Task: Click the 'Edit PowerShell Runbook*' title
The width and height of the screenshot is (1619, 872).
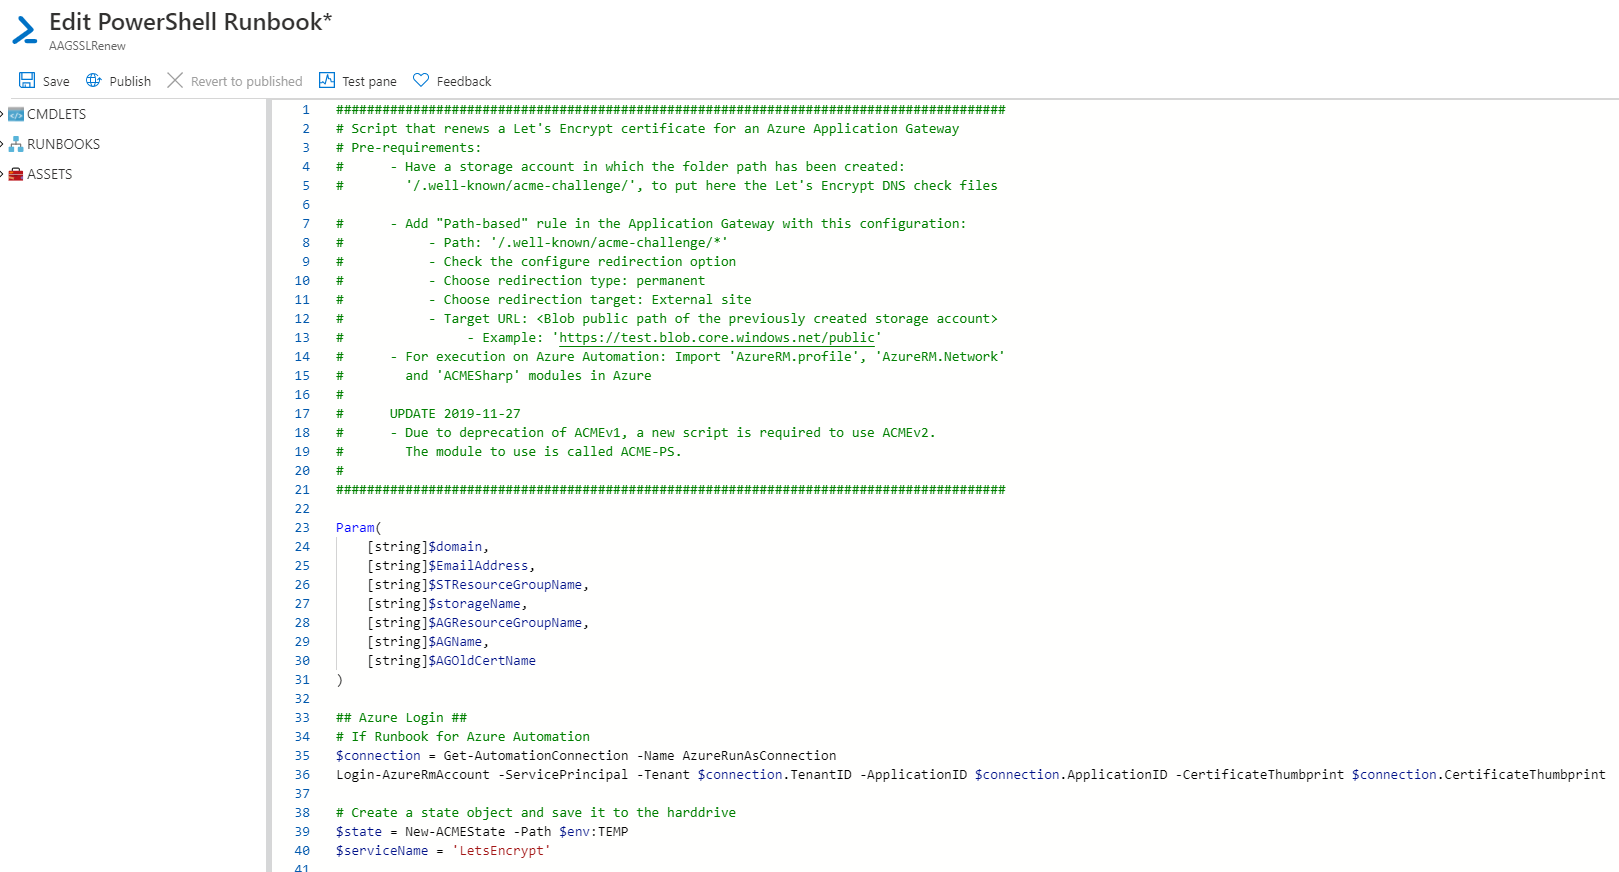Action: 190,22
